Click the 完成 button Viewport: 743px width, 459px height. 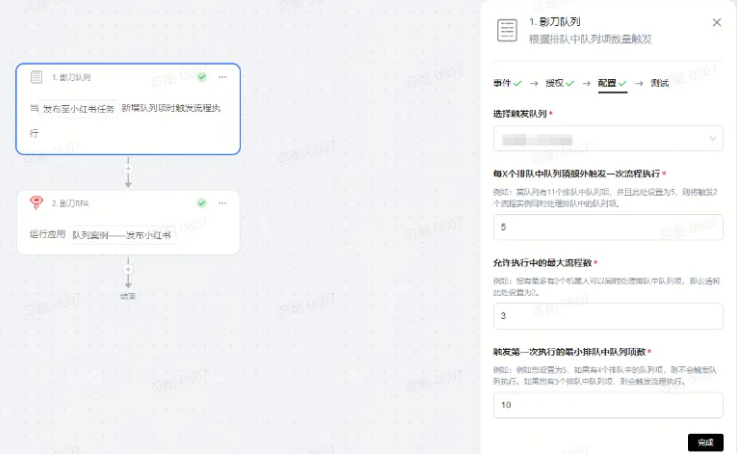click(706, 442)
